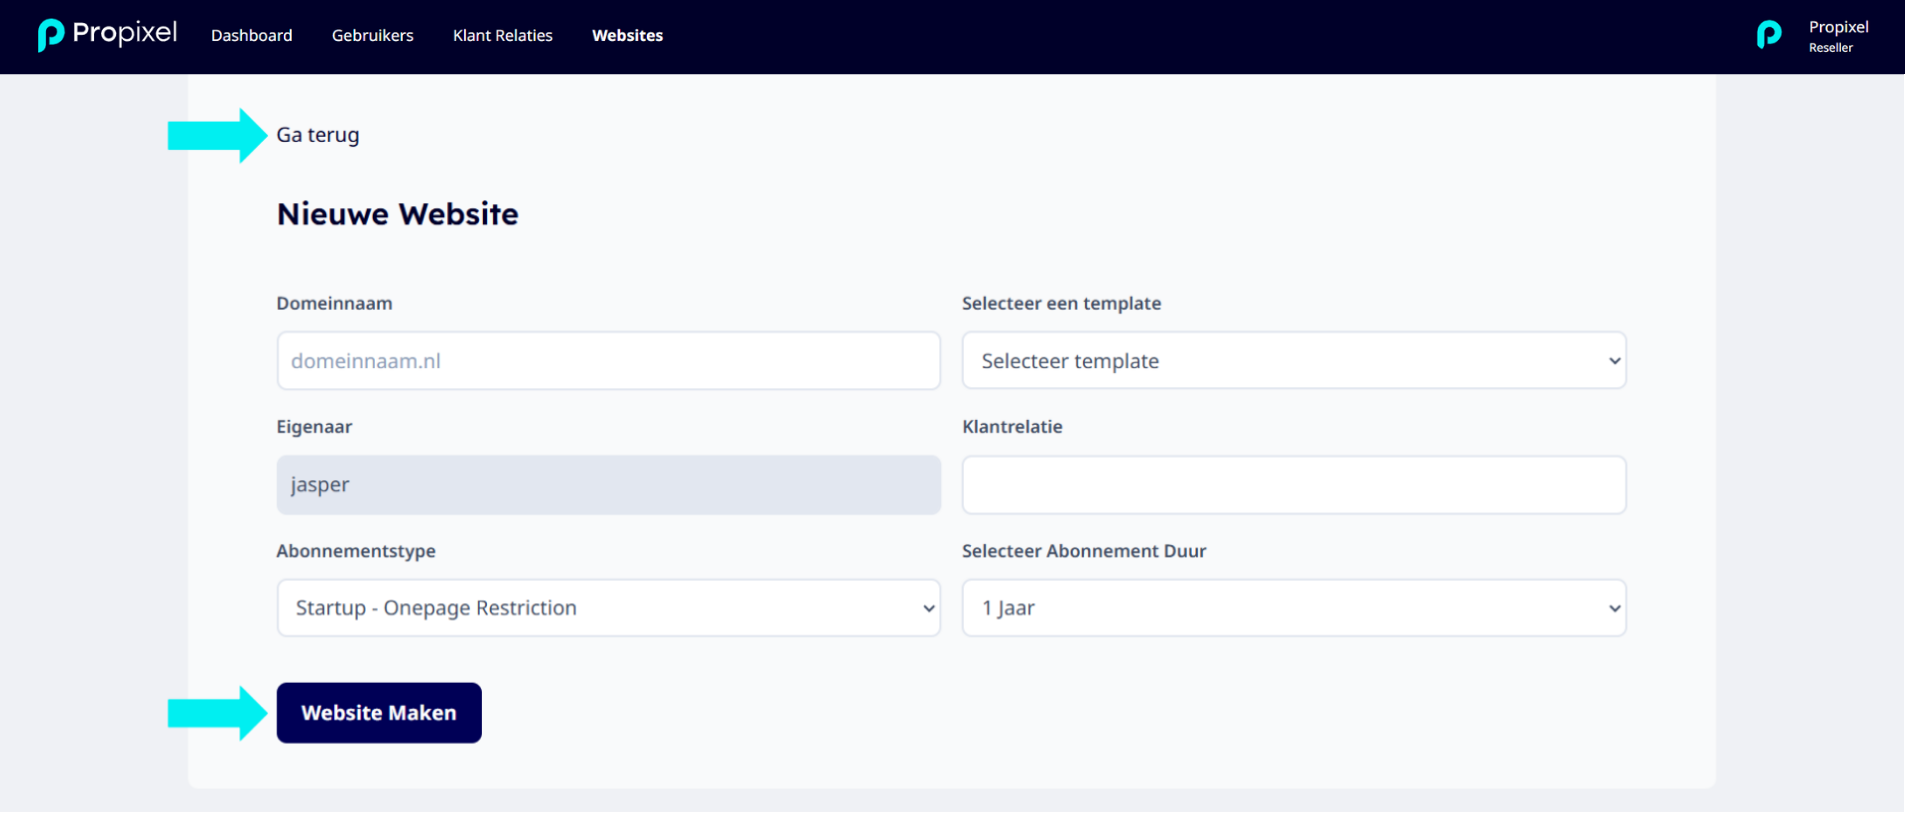Image resolution: width=1905 pixels, height=813 pixels.
Task: Open the Selecteer template dropdown
Action: point(1294,361)
